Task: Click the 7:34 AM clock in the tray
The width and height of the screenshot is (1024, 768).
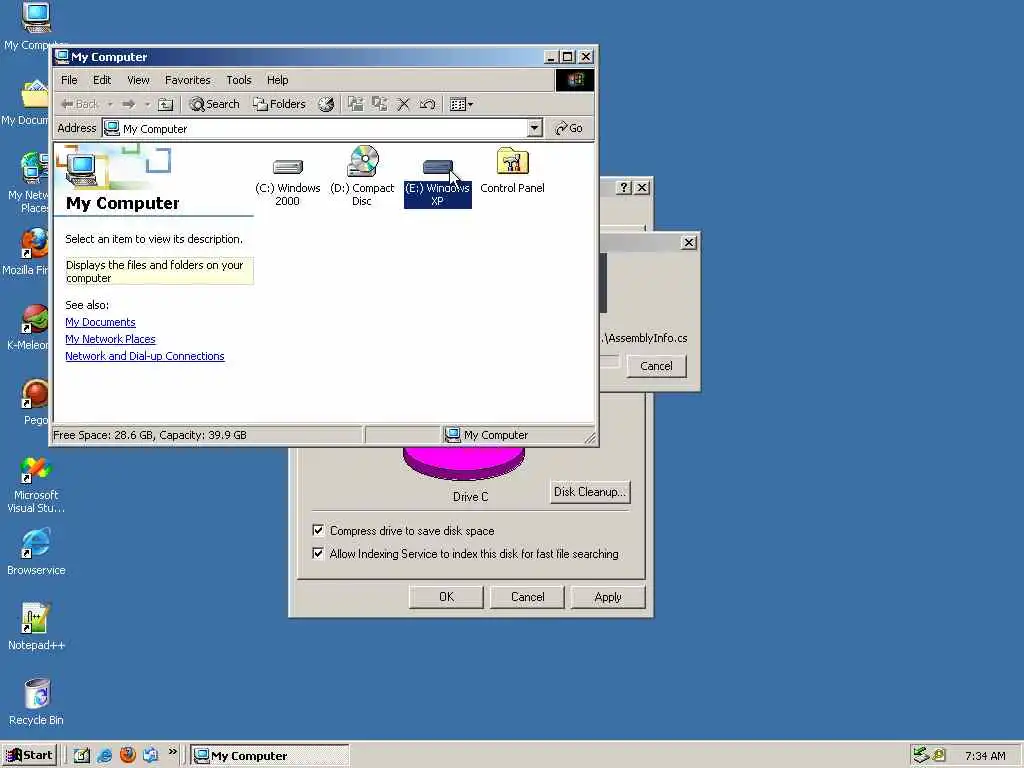Action: (x=985, y=756)
